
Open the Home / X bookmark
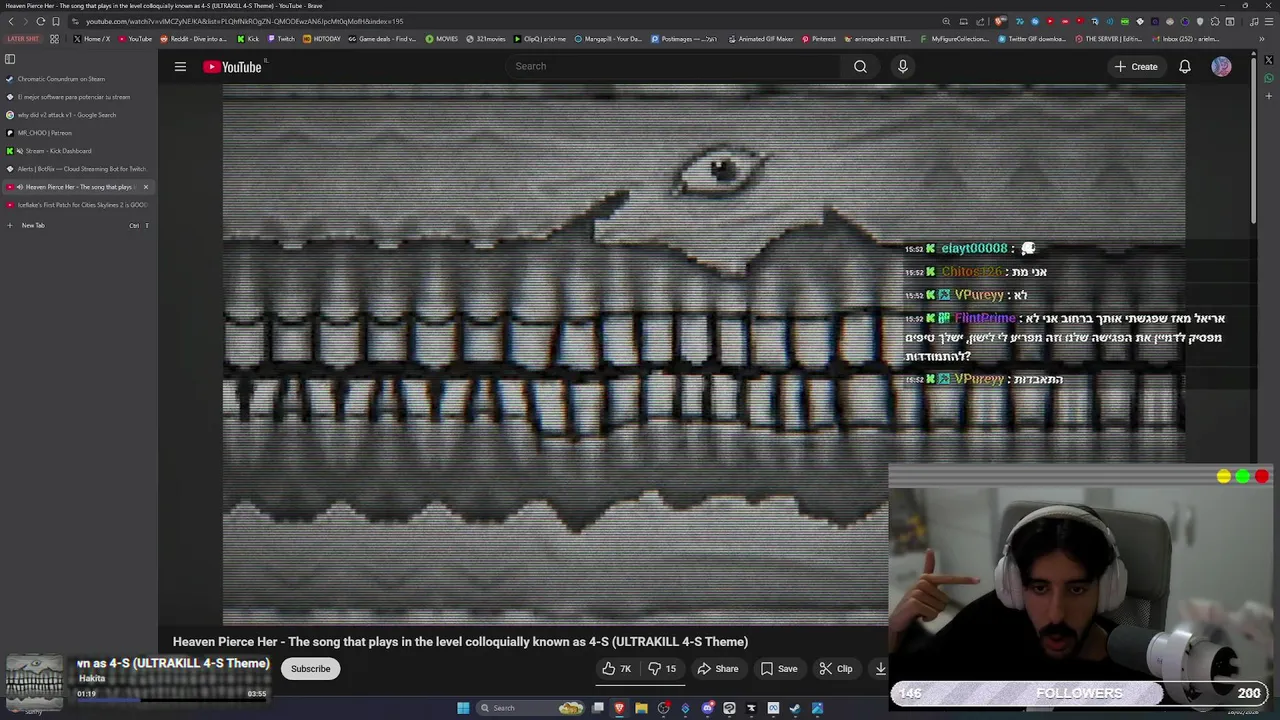coord(91,39)
